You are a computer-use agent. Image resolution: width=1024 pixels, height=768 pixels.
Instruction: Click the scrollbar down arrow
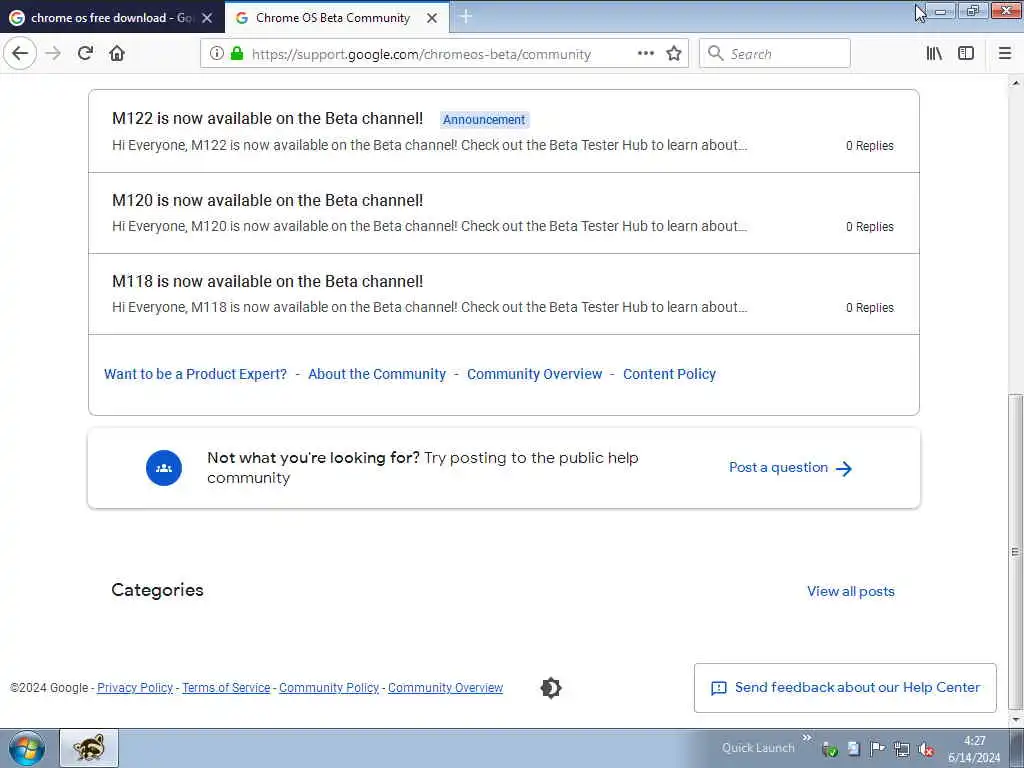pos(1016,718)
